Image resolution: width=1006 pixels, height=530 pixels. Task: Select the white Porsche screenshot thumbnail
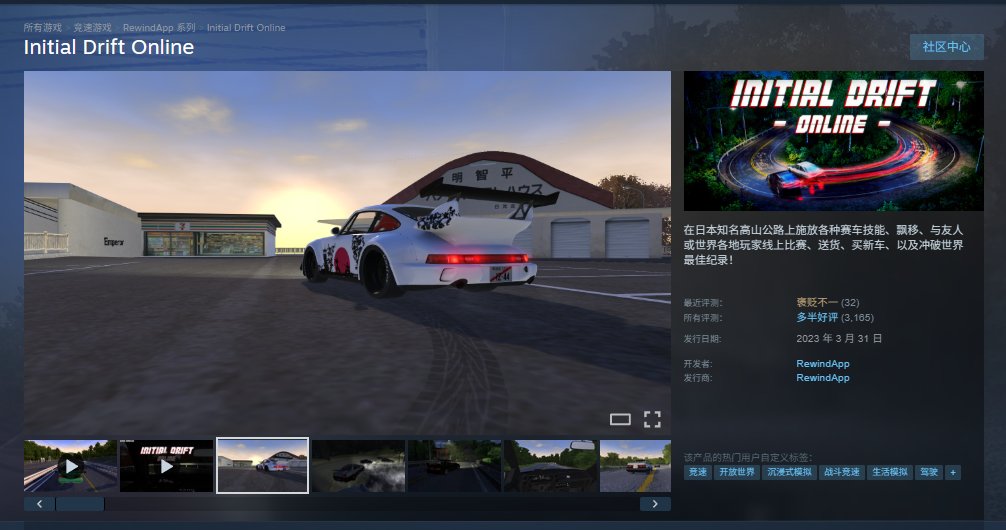click(262, 465)
